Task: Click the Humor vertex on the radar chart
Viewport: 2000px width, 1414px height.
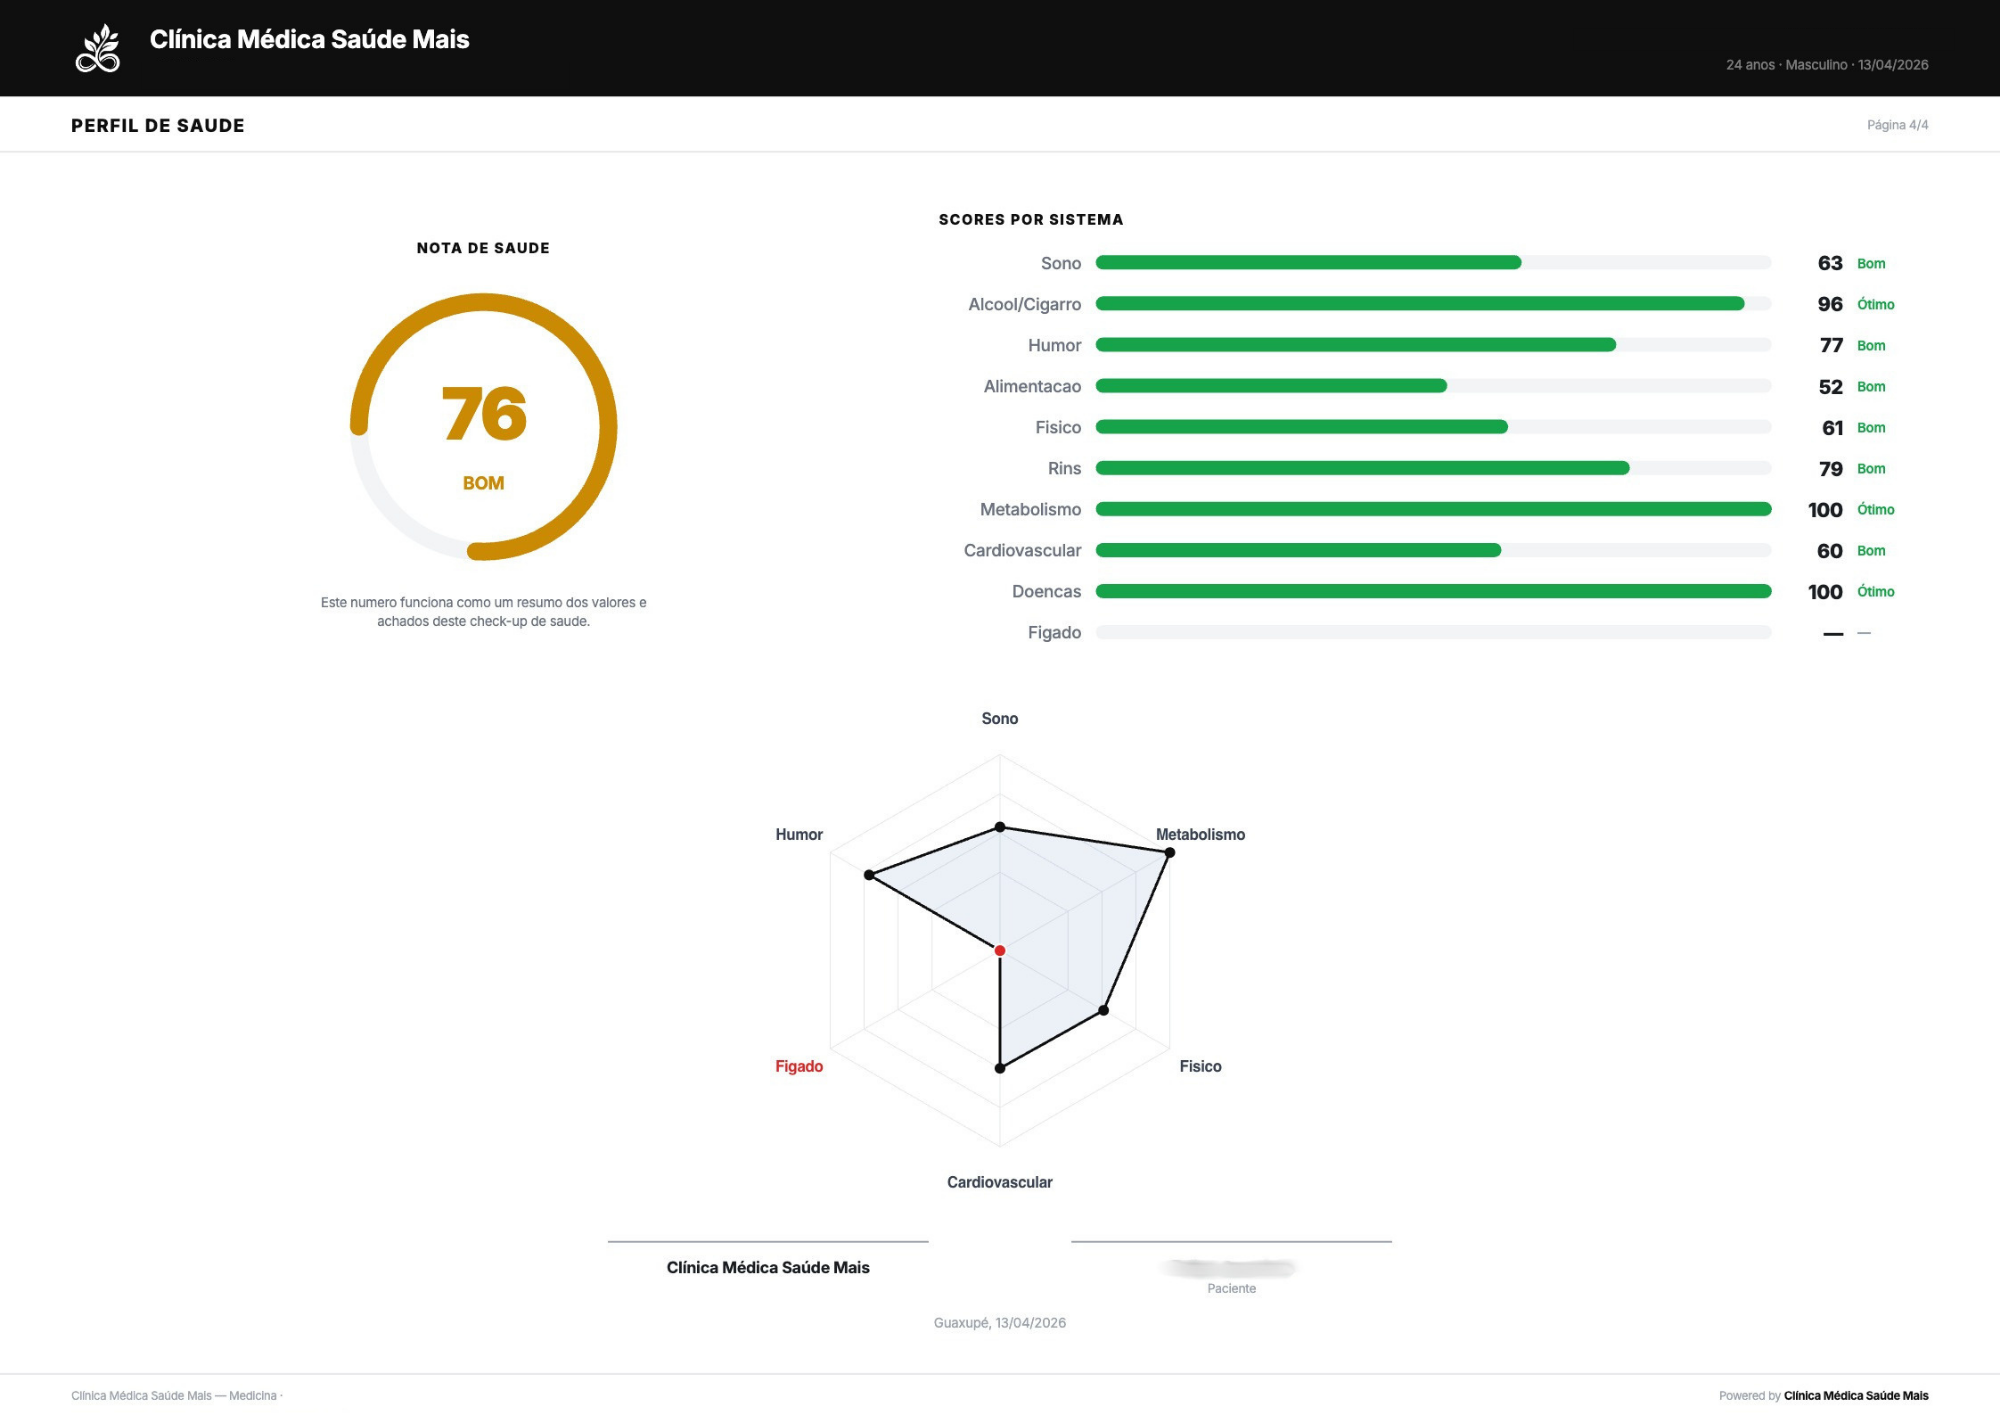Action: [869, 873]
